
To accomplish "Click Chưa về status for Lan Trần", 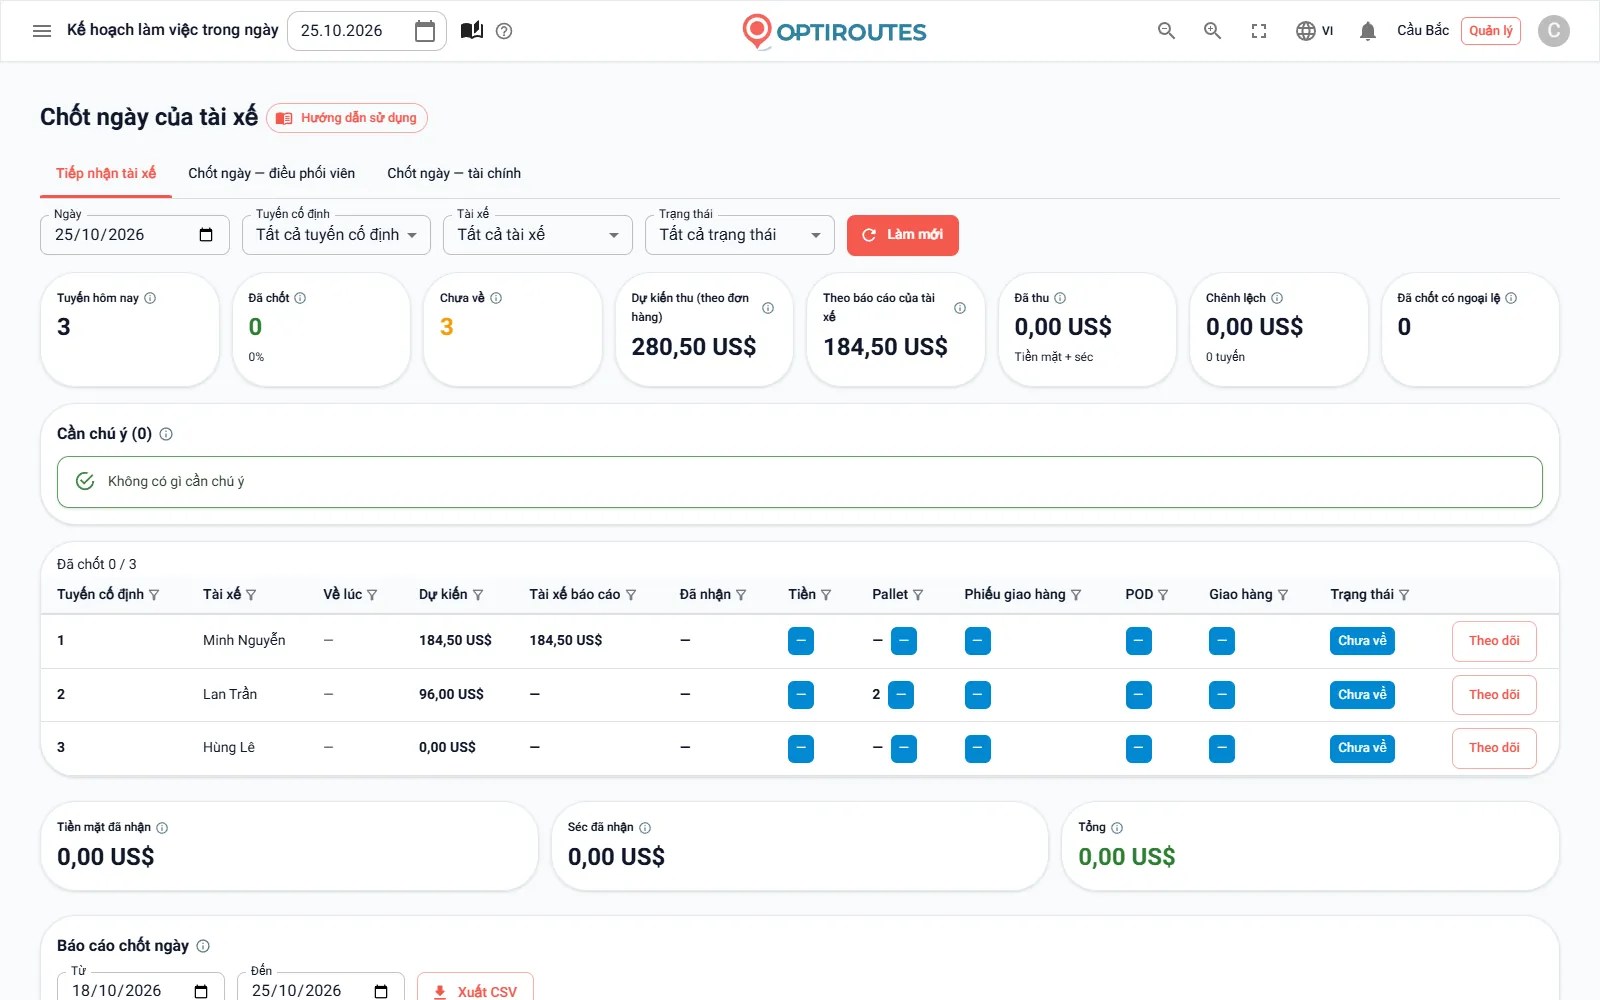I will coord(1362,695).
